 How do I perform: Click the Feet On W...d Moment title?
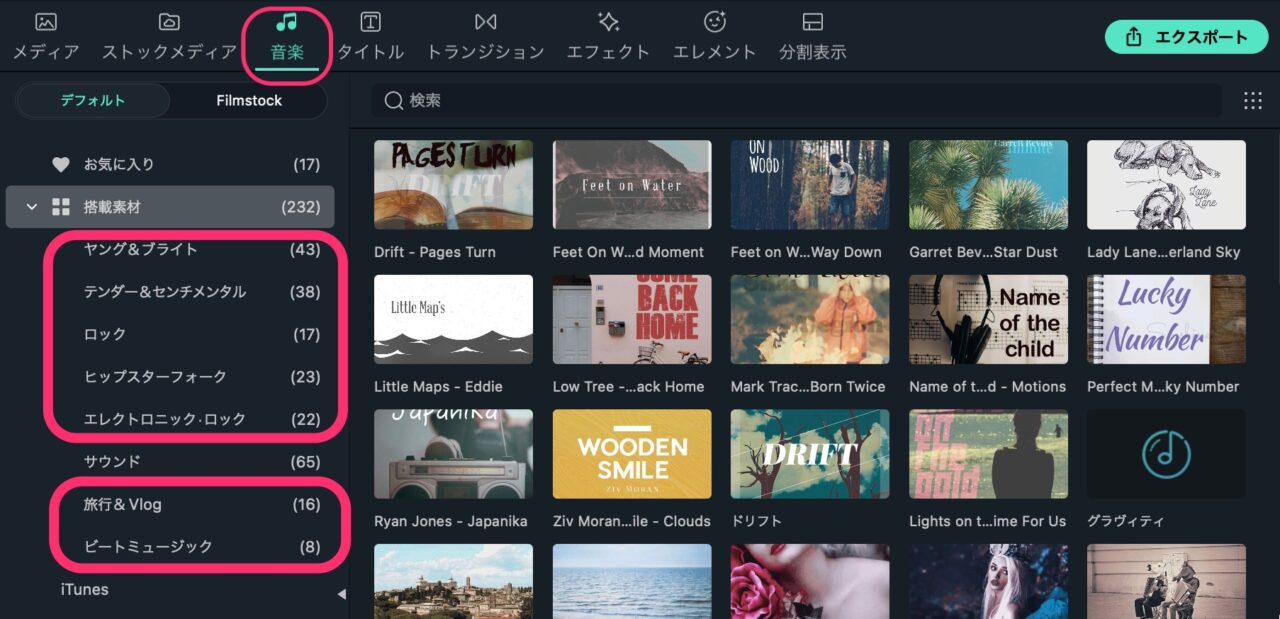(x=628, y=252)
